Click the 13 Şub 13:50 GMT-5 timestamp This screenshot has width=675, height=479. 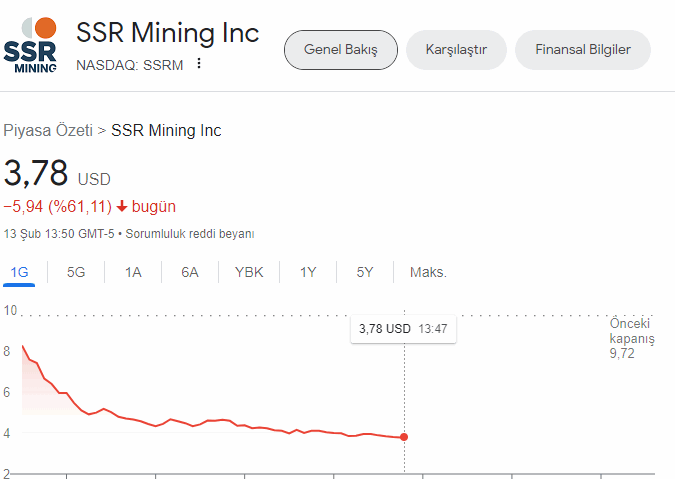[59, 234]
